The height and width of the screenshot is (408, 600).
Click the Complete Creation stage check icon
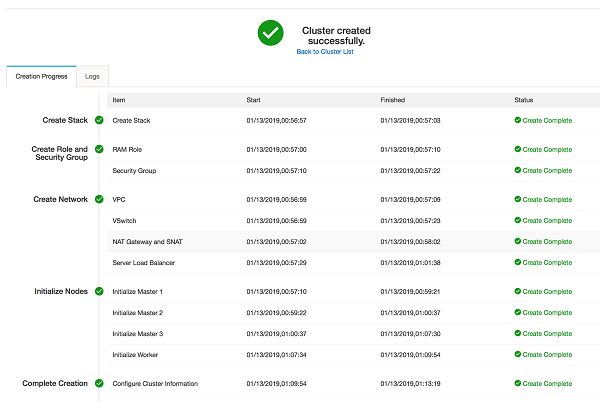[99, 383]
